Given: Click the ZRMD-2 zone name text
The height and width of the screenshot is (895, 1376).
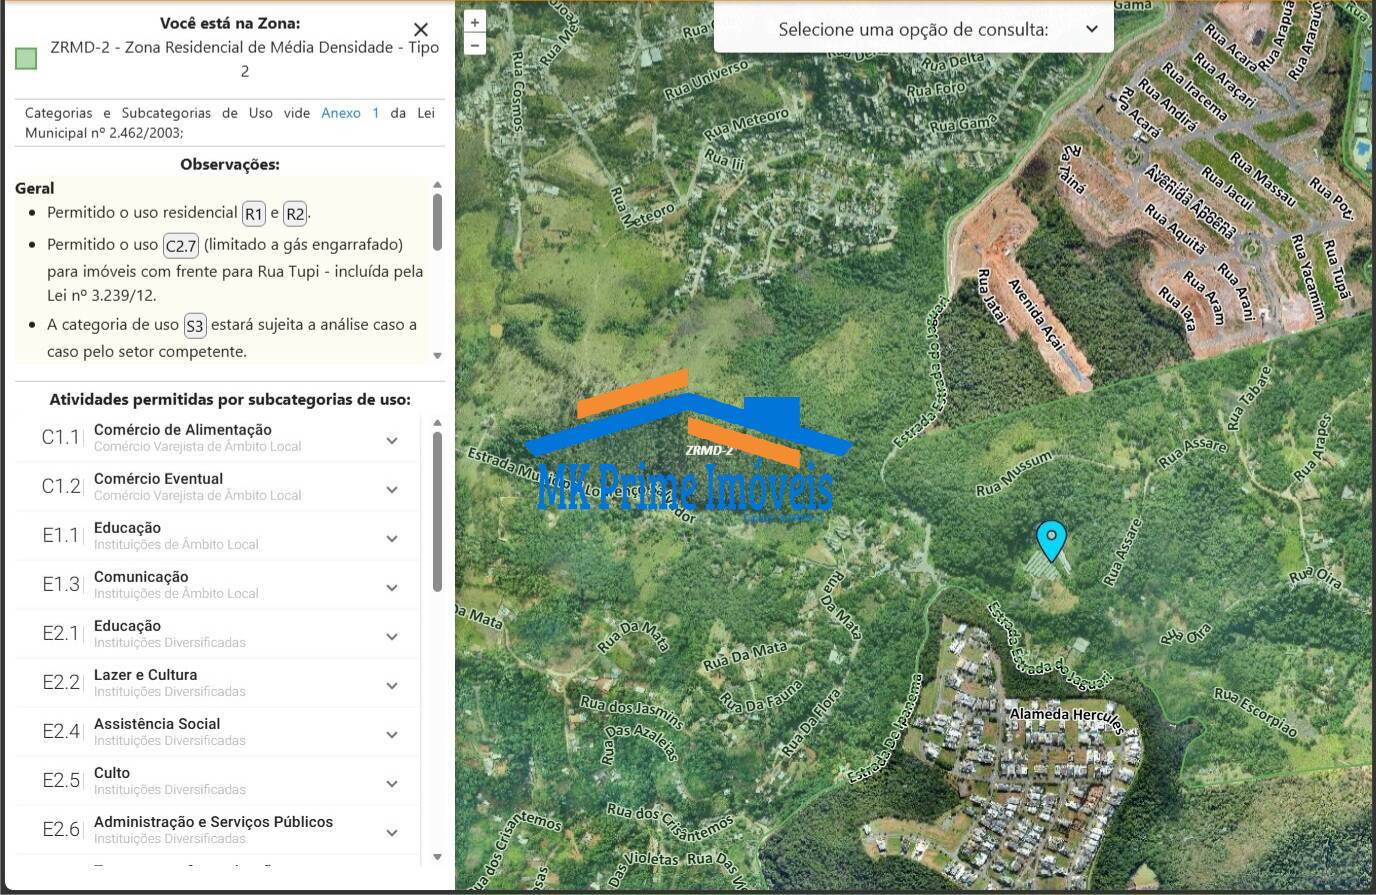Looking at the screenshot, I should 245,59.
